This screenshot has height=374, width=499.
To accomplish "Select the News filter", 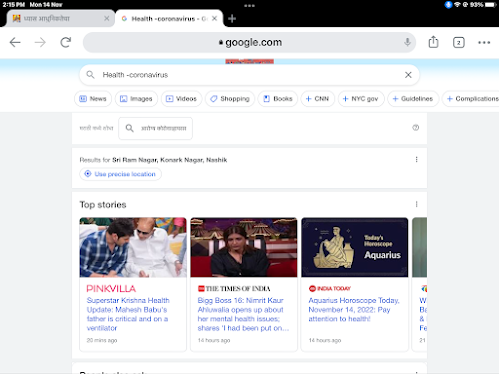I will point(93,99).
